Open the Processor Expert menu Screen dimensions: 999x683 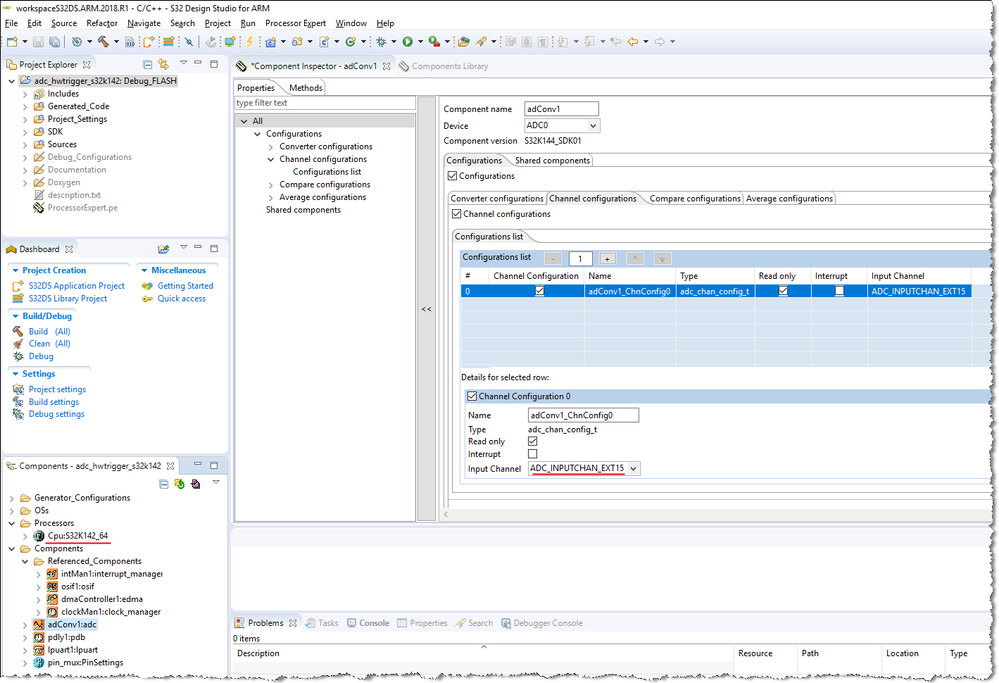[295, 23]
